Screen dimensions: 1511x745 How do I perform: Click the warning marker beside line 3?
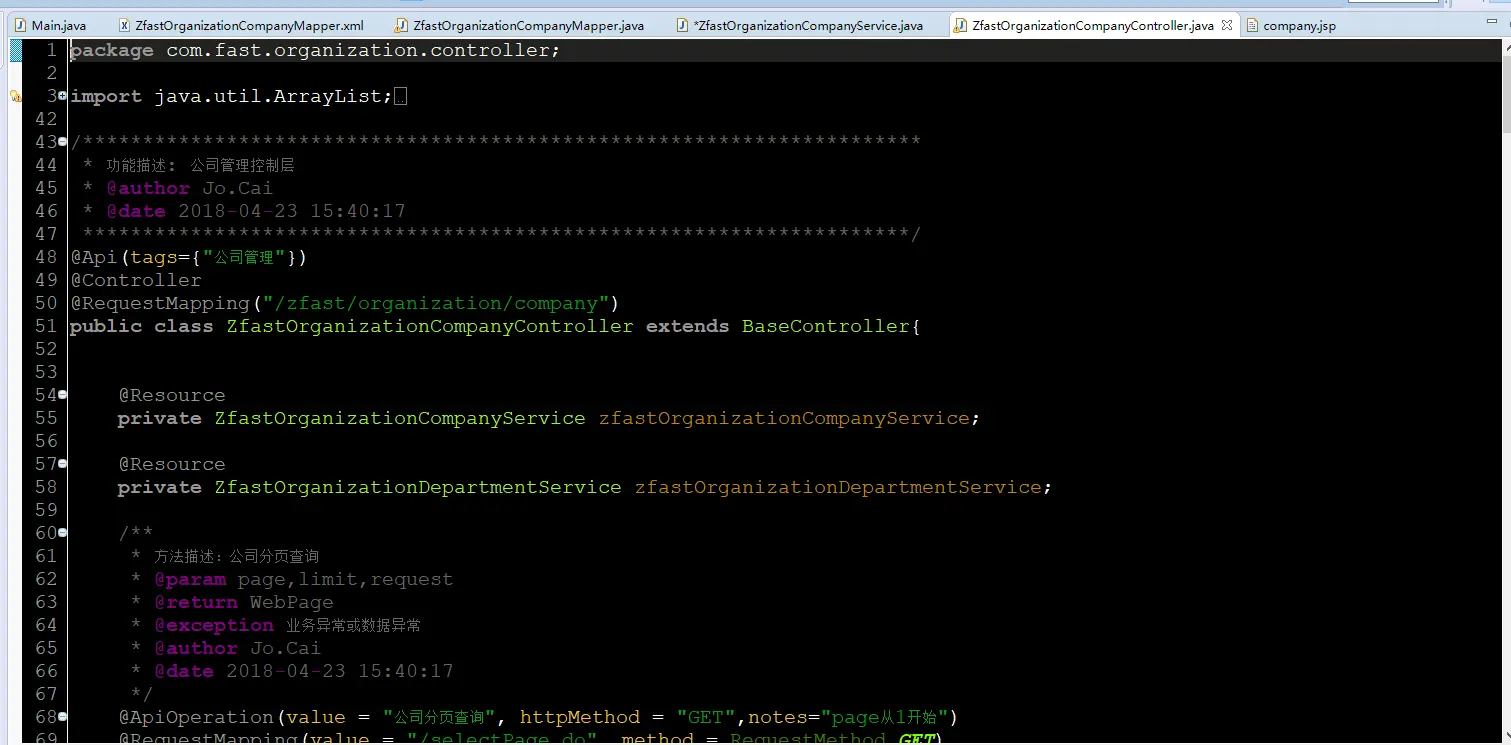click(x=16, y=97)
